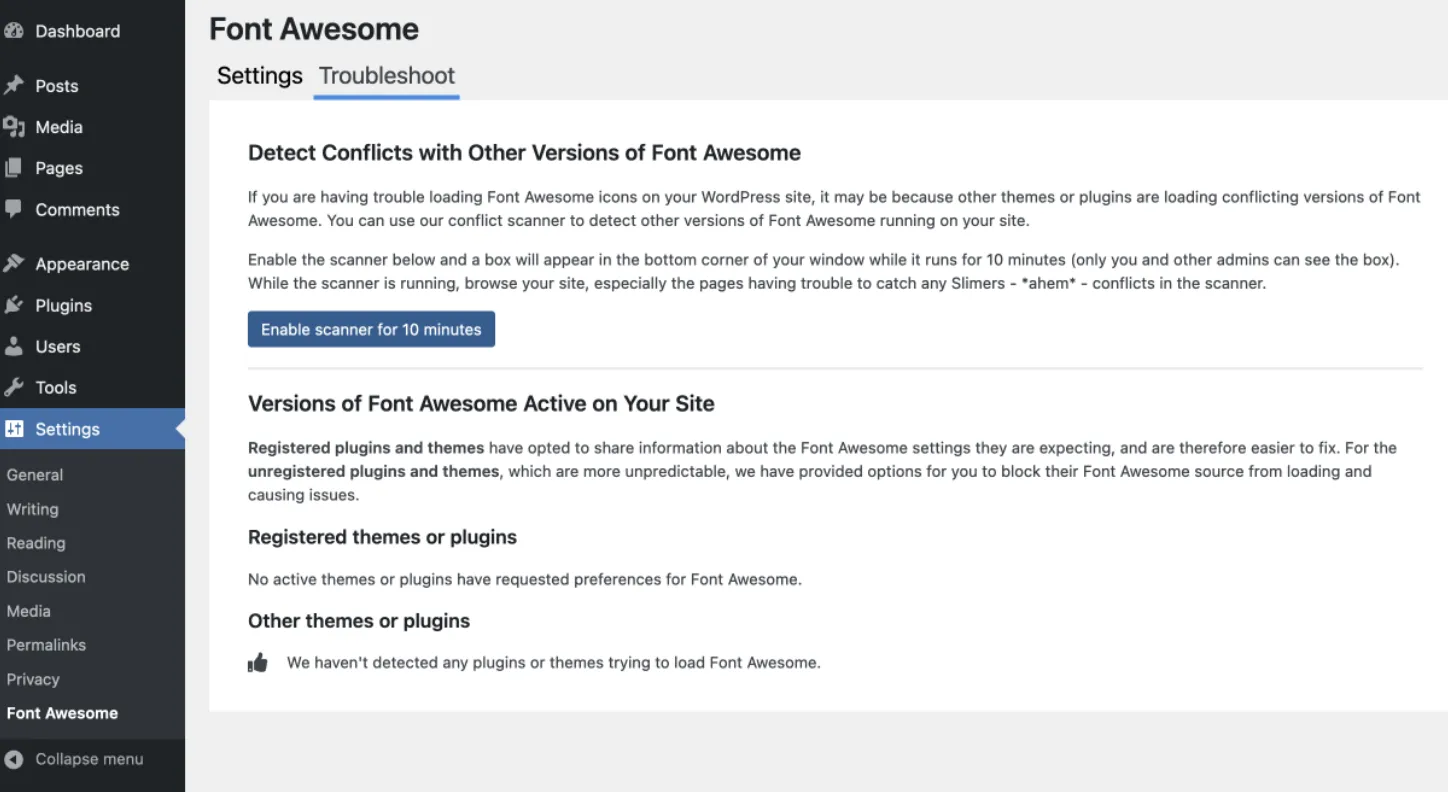Open Font Awesome settings submenu link
Screen dimensions: 1448x792
point(62,713)
